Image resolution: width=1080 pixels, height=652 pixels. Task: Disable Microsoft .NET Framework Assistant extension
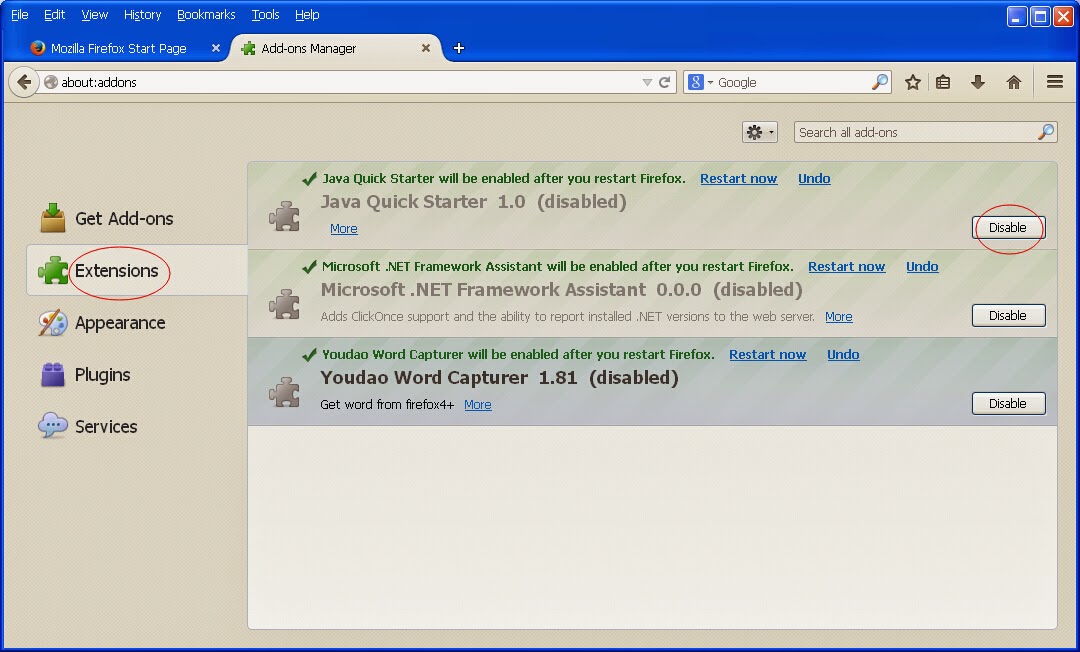(1008, 315)
